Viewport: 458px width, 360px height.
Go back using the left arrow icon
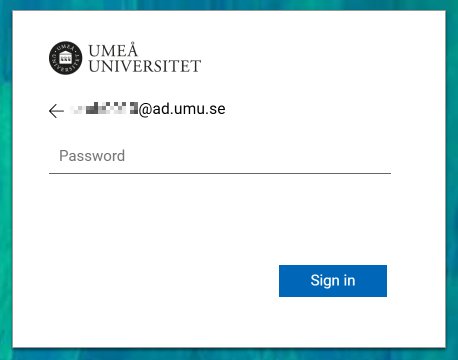(56, 111)
